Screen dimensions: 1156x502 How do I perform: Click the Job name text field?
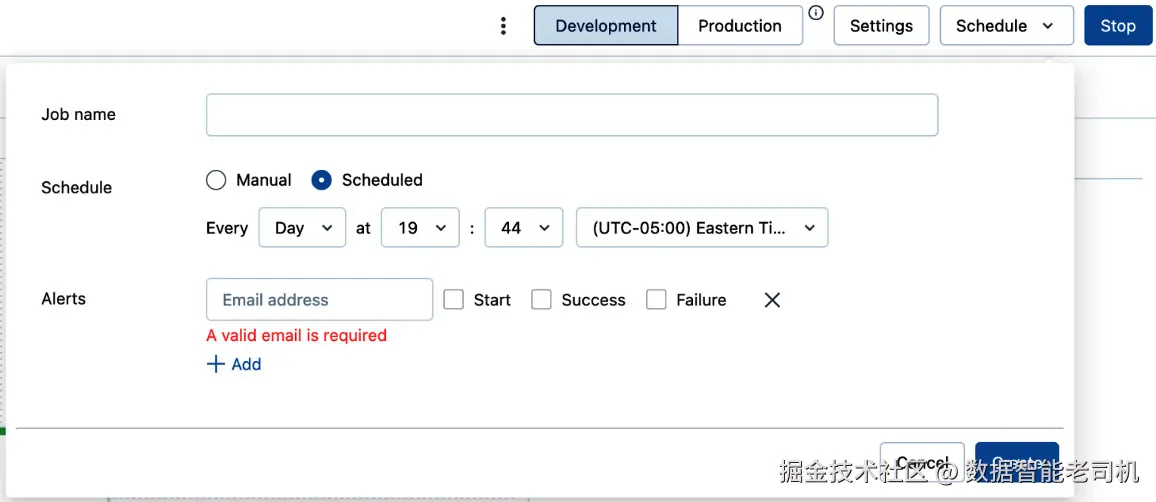(571, 115)
